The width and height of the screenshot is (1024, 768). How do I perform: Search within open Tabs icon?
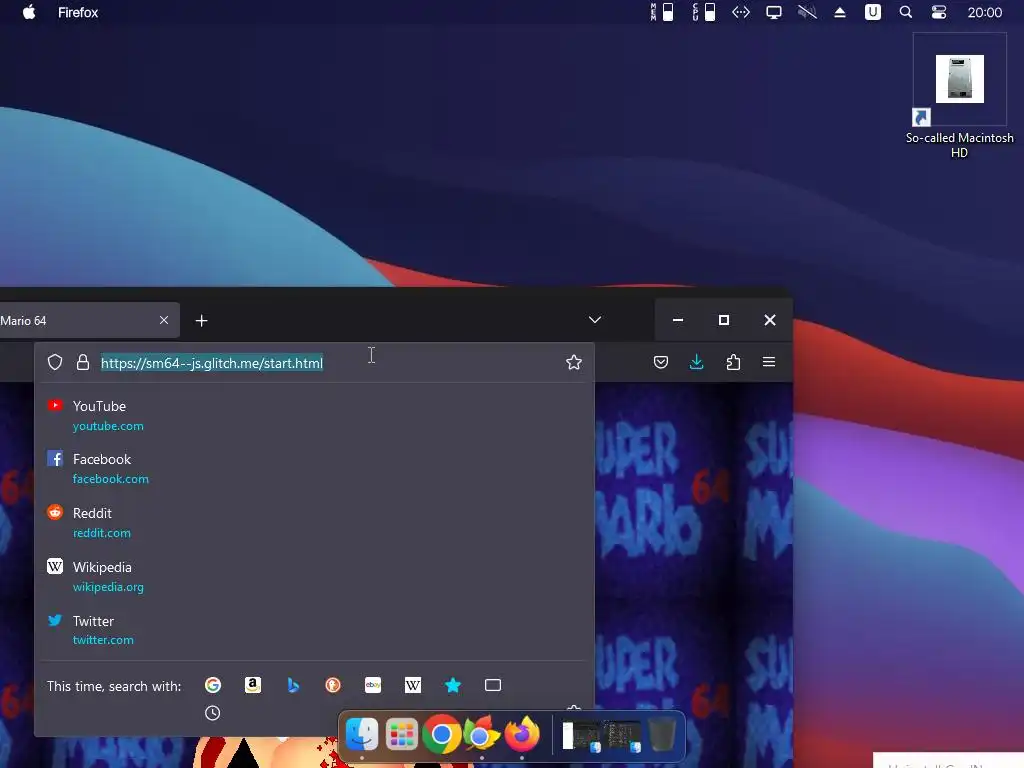click(x=493, y=685)
